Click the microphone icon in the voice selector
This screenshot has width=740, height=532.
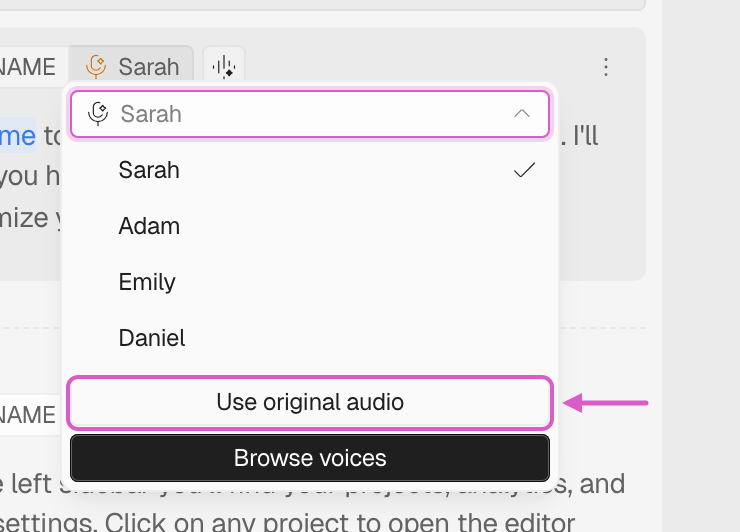[98, 114]
